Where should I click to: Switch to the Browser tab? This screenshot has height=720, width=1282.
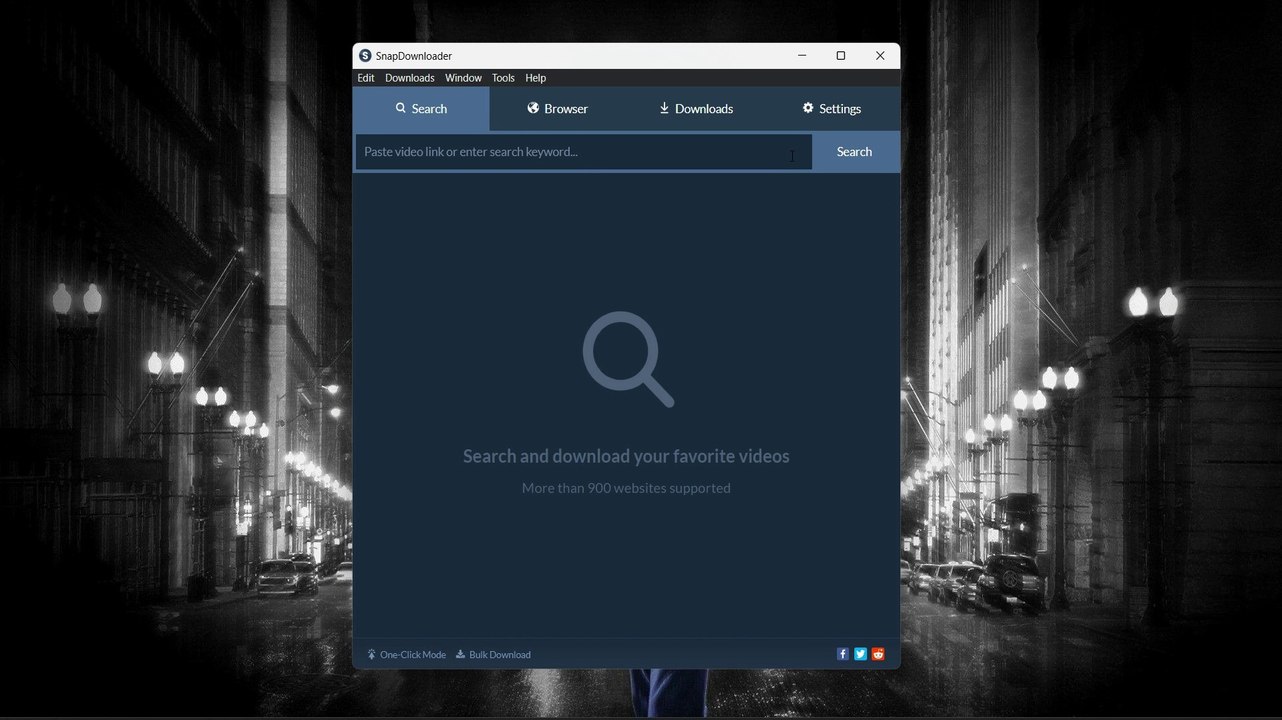coord(558,109)
